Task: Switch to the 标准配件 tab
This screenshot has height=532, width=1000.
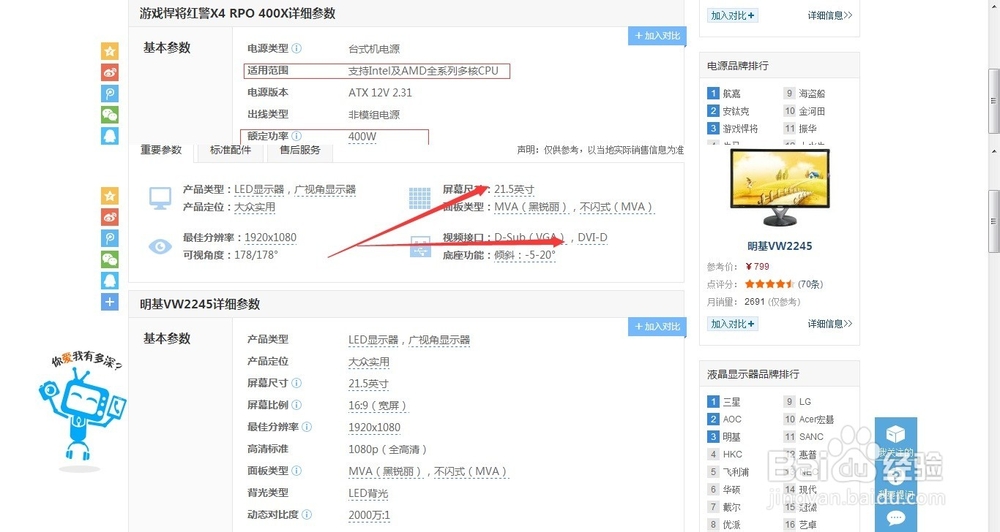Action: [230, 150]
